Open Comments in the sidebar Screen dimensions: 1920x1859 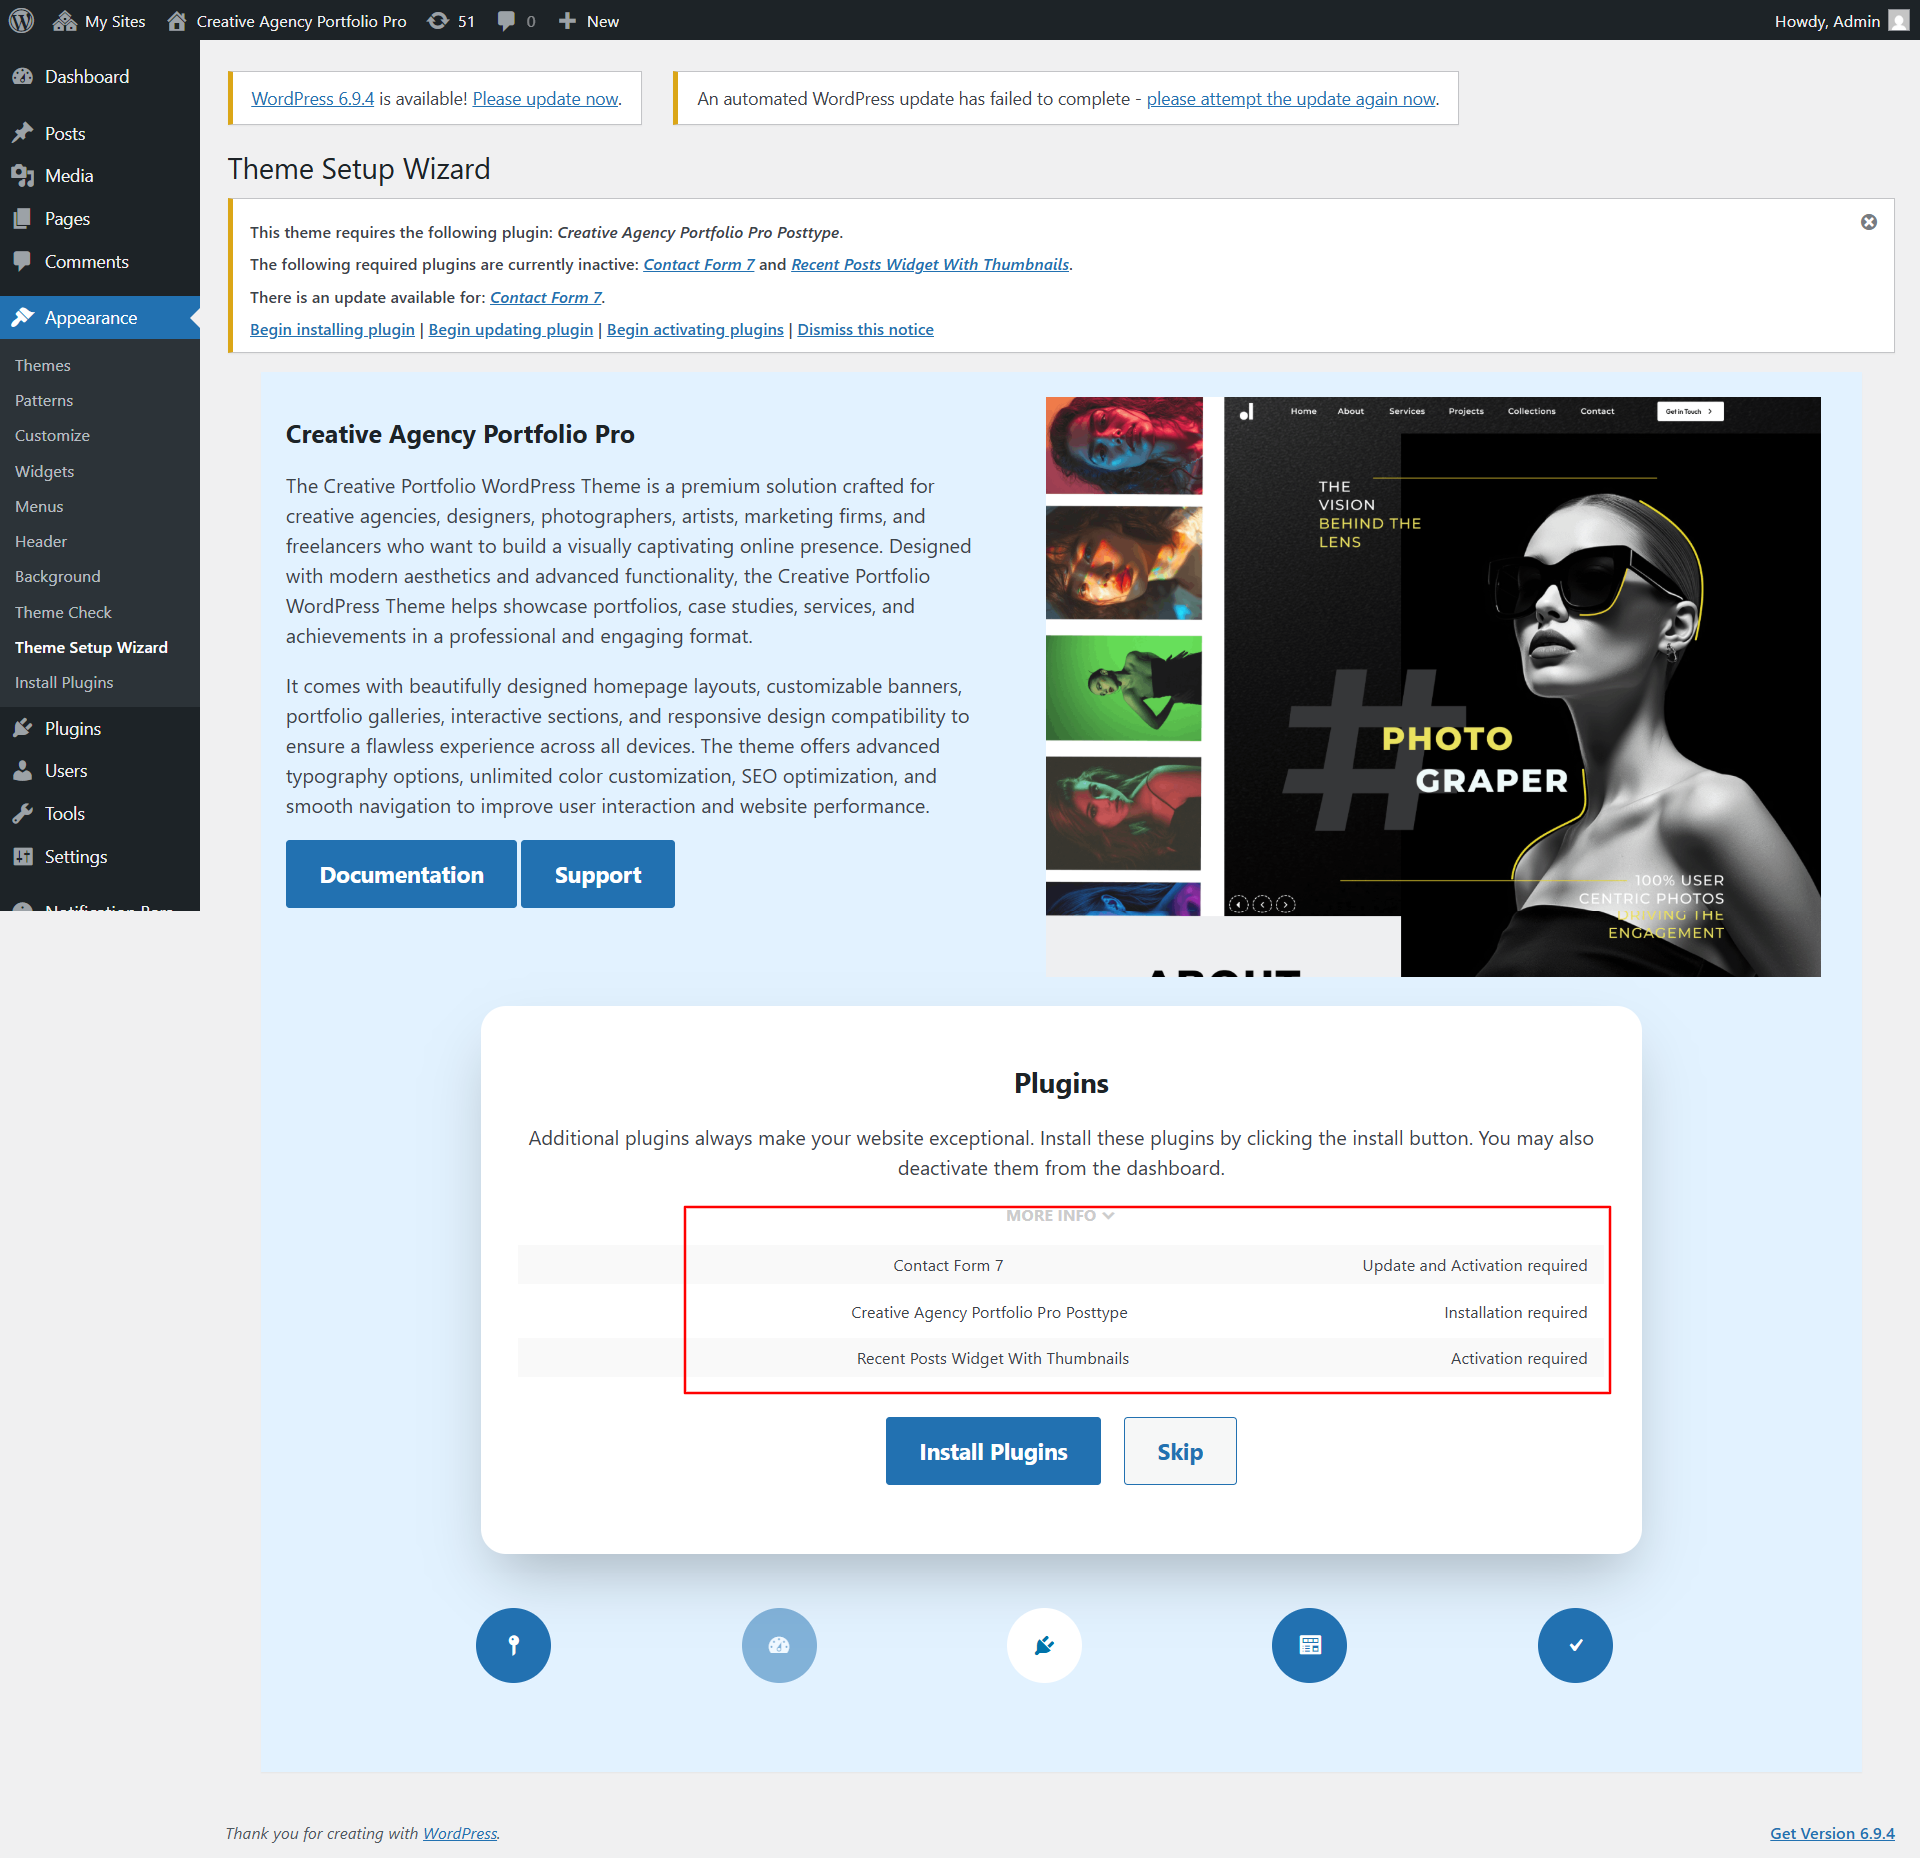[x=100, y=262]
